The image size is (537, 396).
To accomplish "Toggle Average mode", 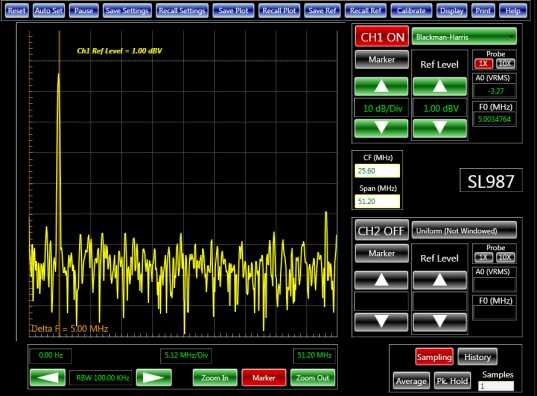I will point(411,381).
